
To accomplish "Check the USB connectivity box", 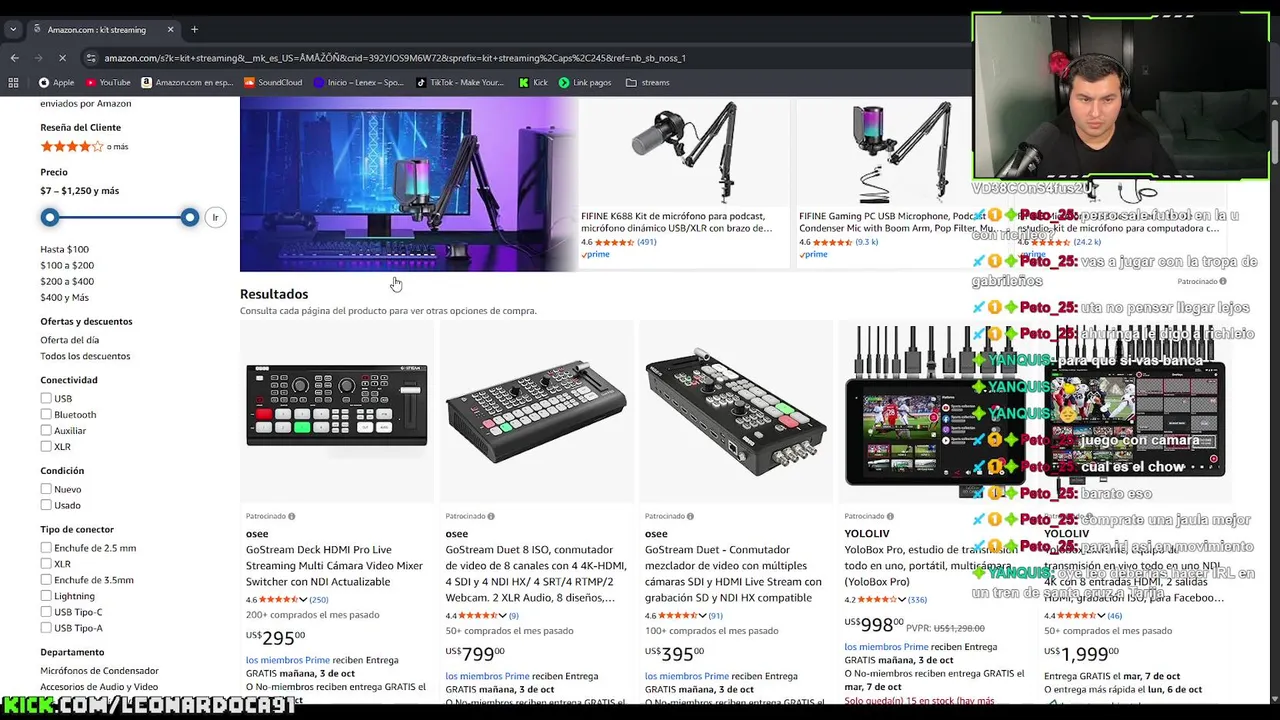I will tap(46, 398).
